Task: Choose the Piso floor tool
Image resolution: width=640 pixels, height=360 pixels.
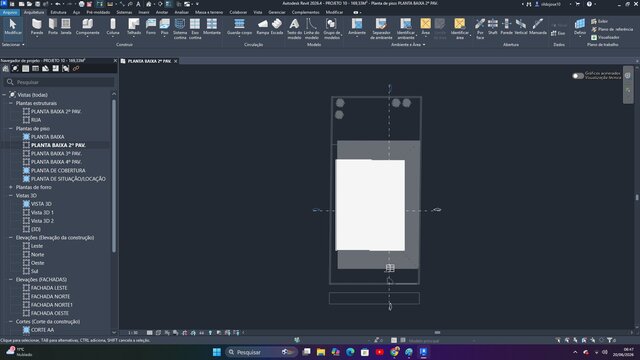Action: tap(164, 27)
